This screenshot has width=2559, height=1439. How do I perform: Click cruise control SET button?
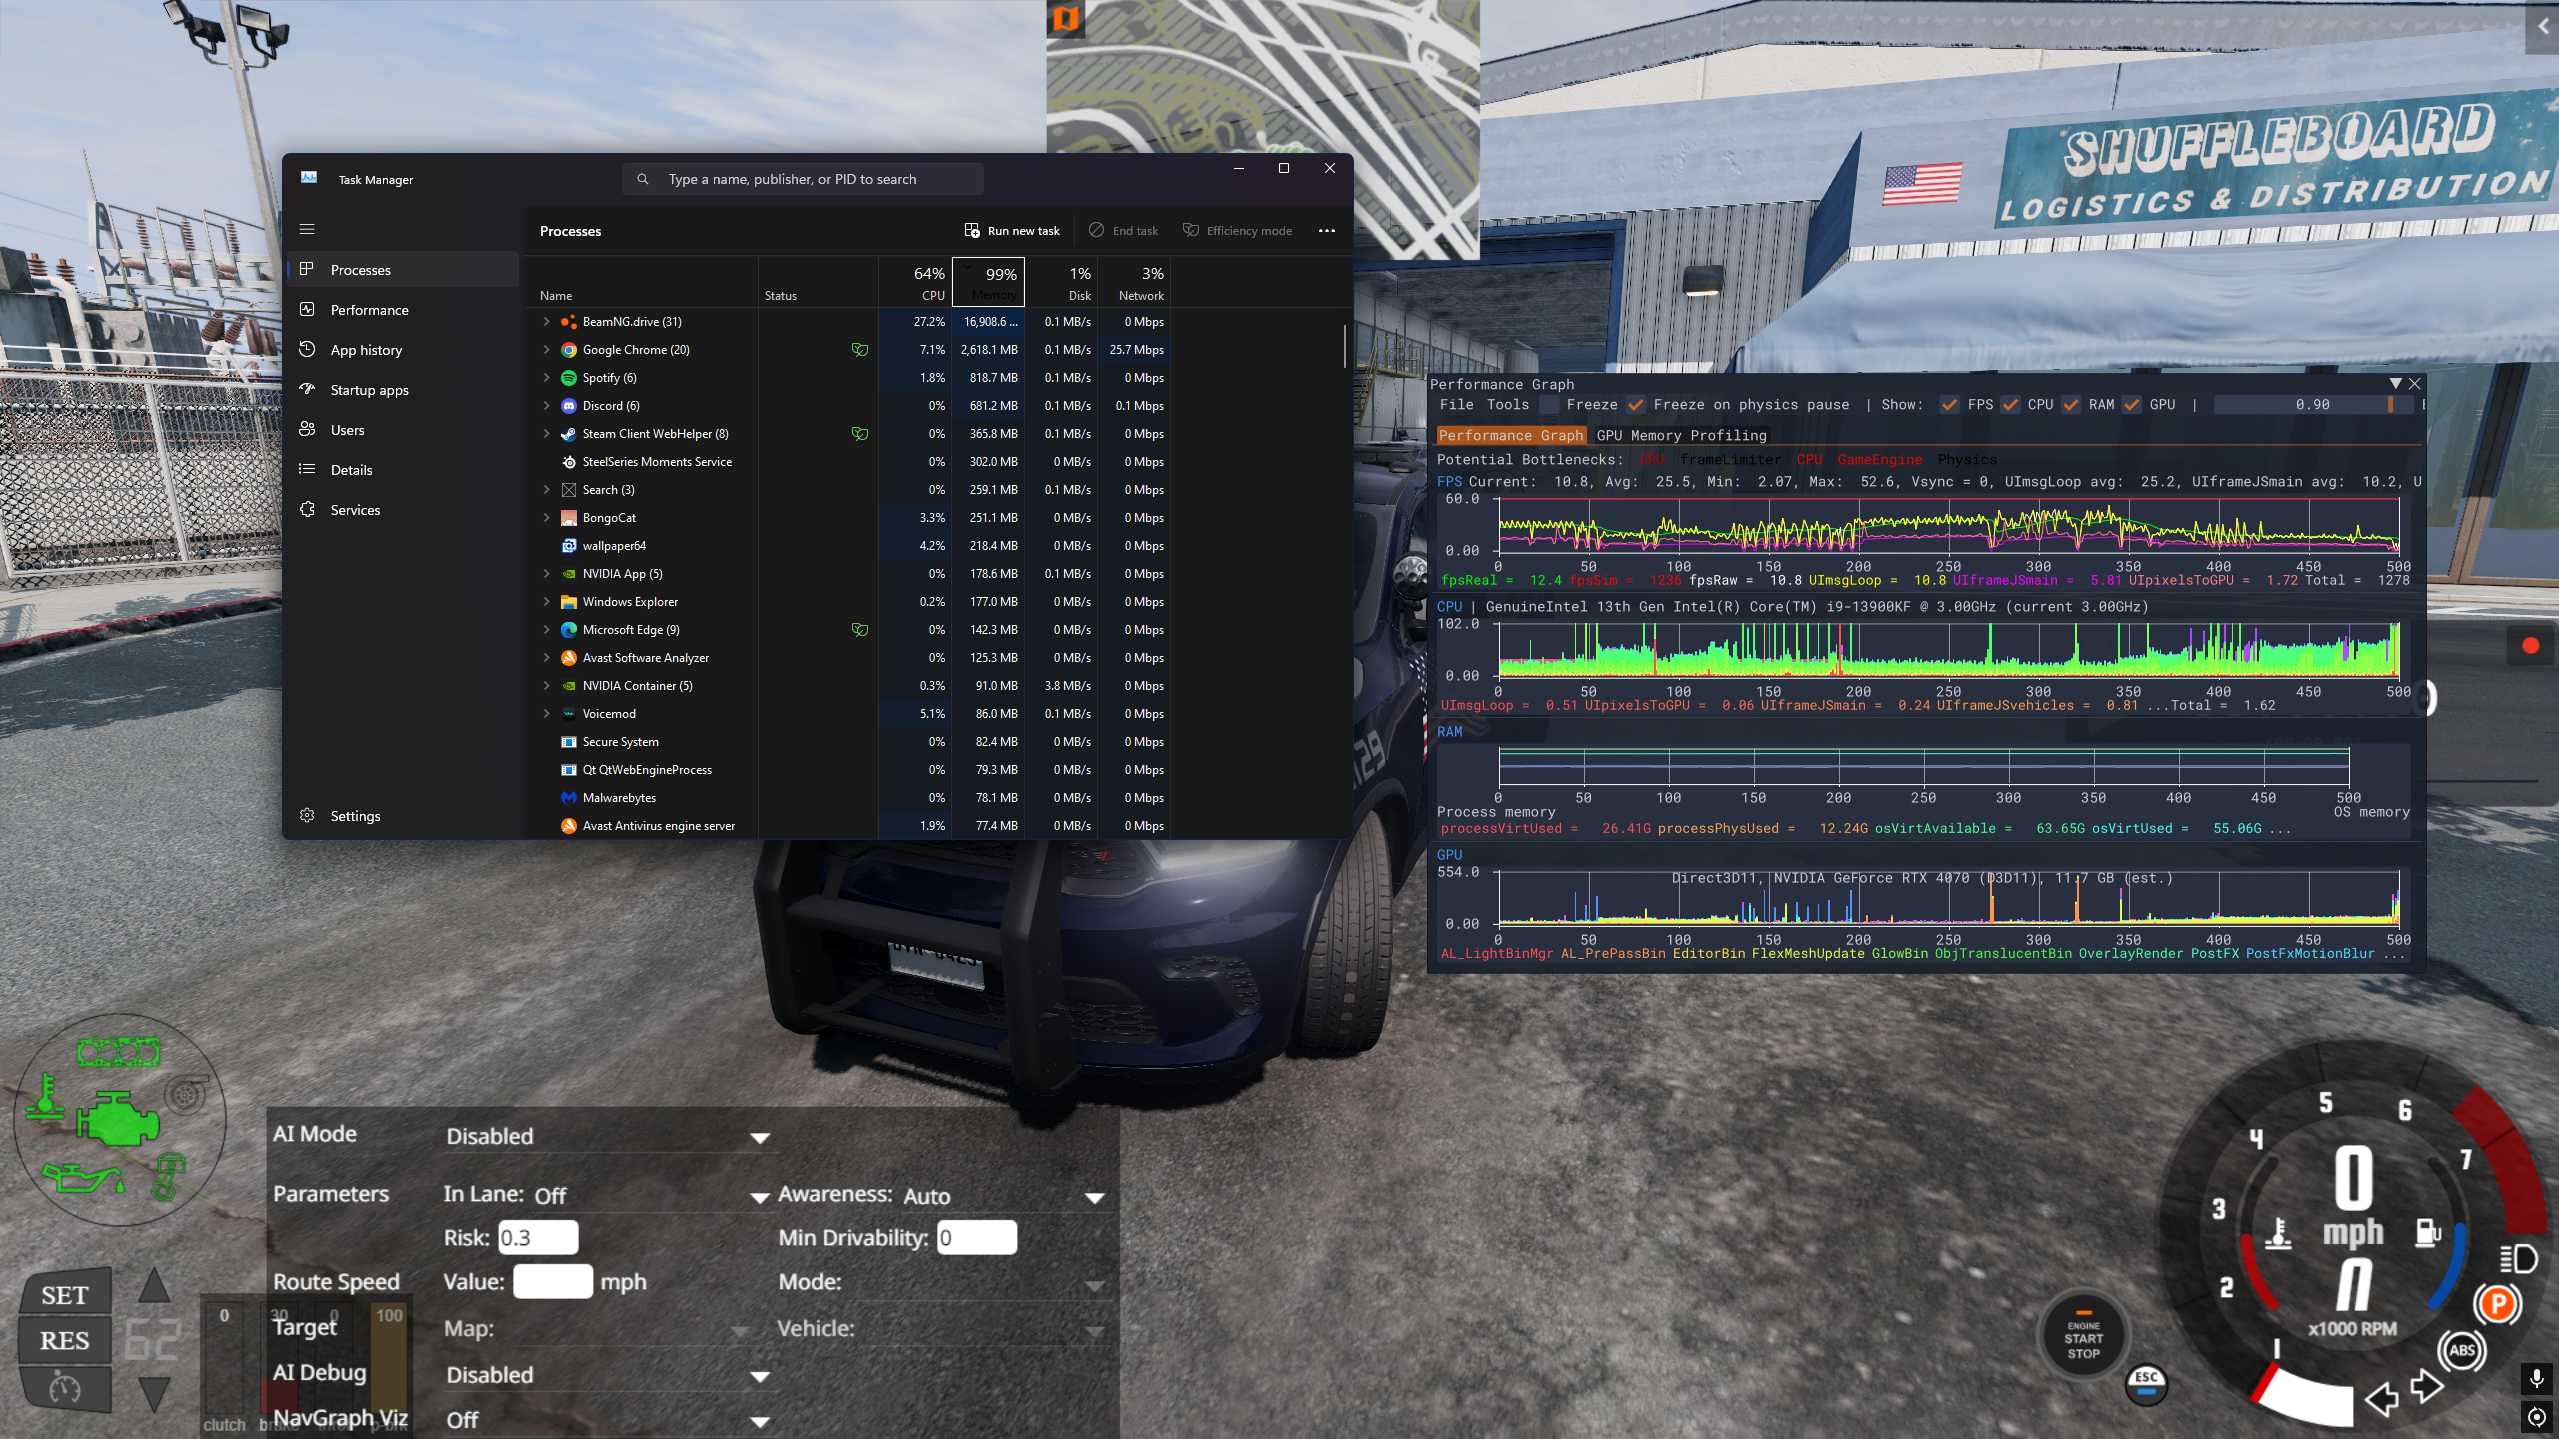coord(65,1296)
